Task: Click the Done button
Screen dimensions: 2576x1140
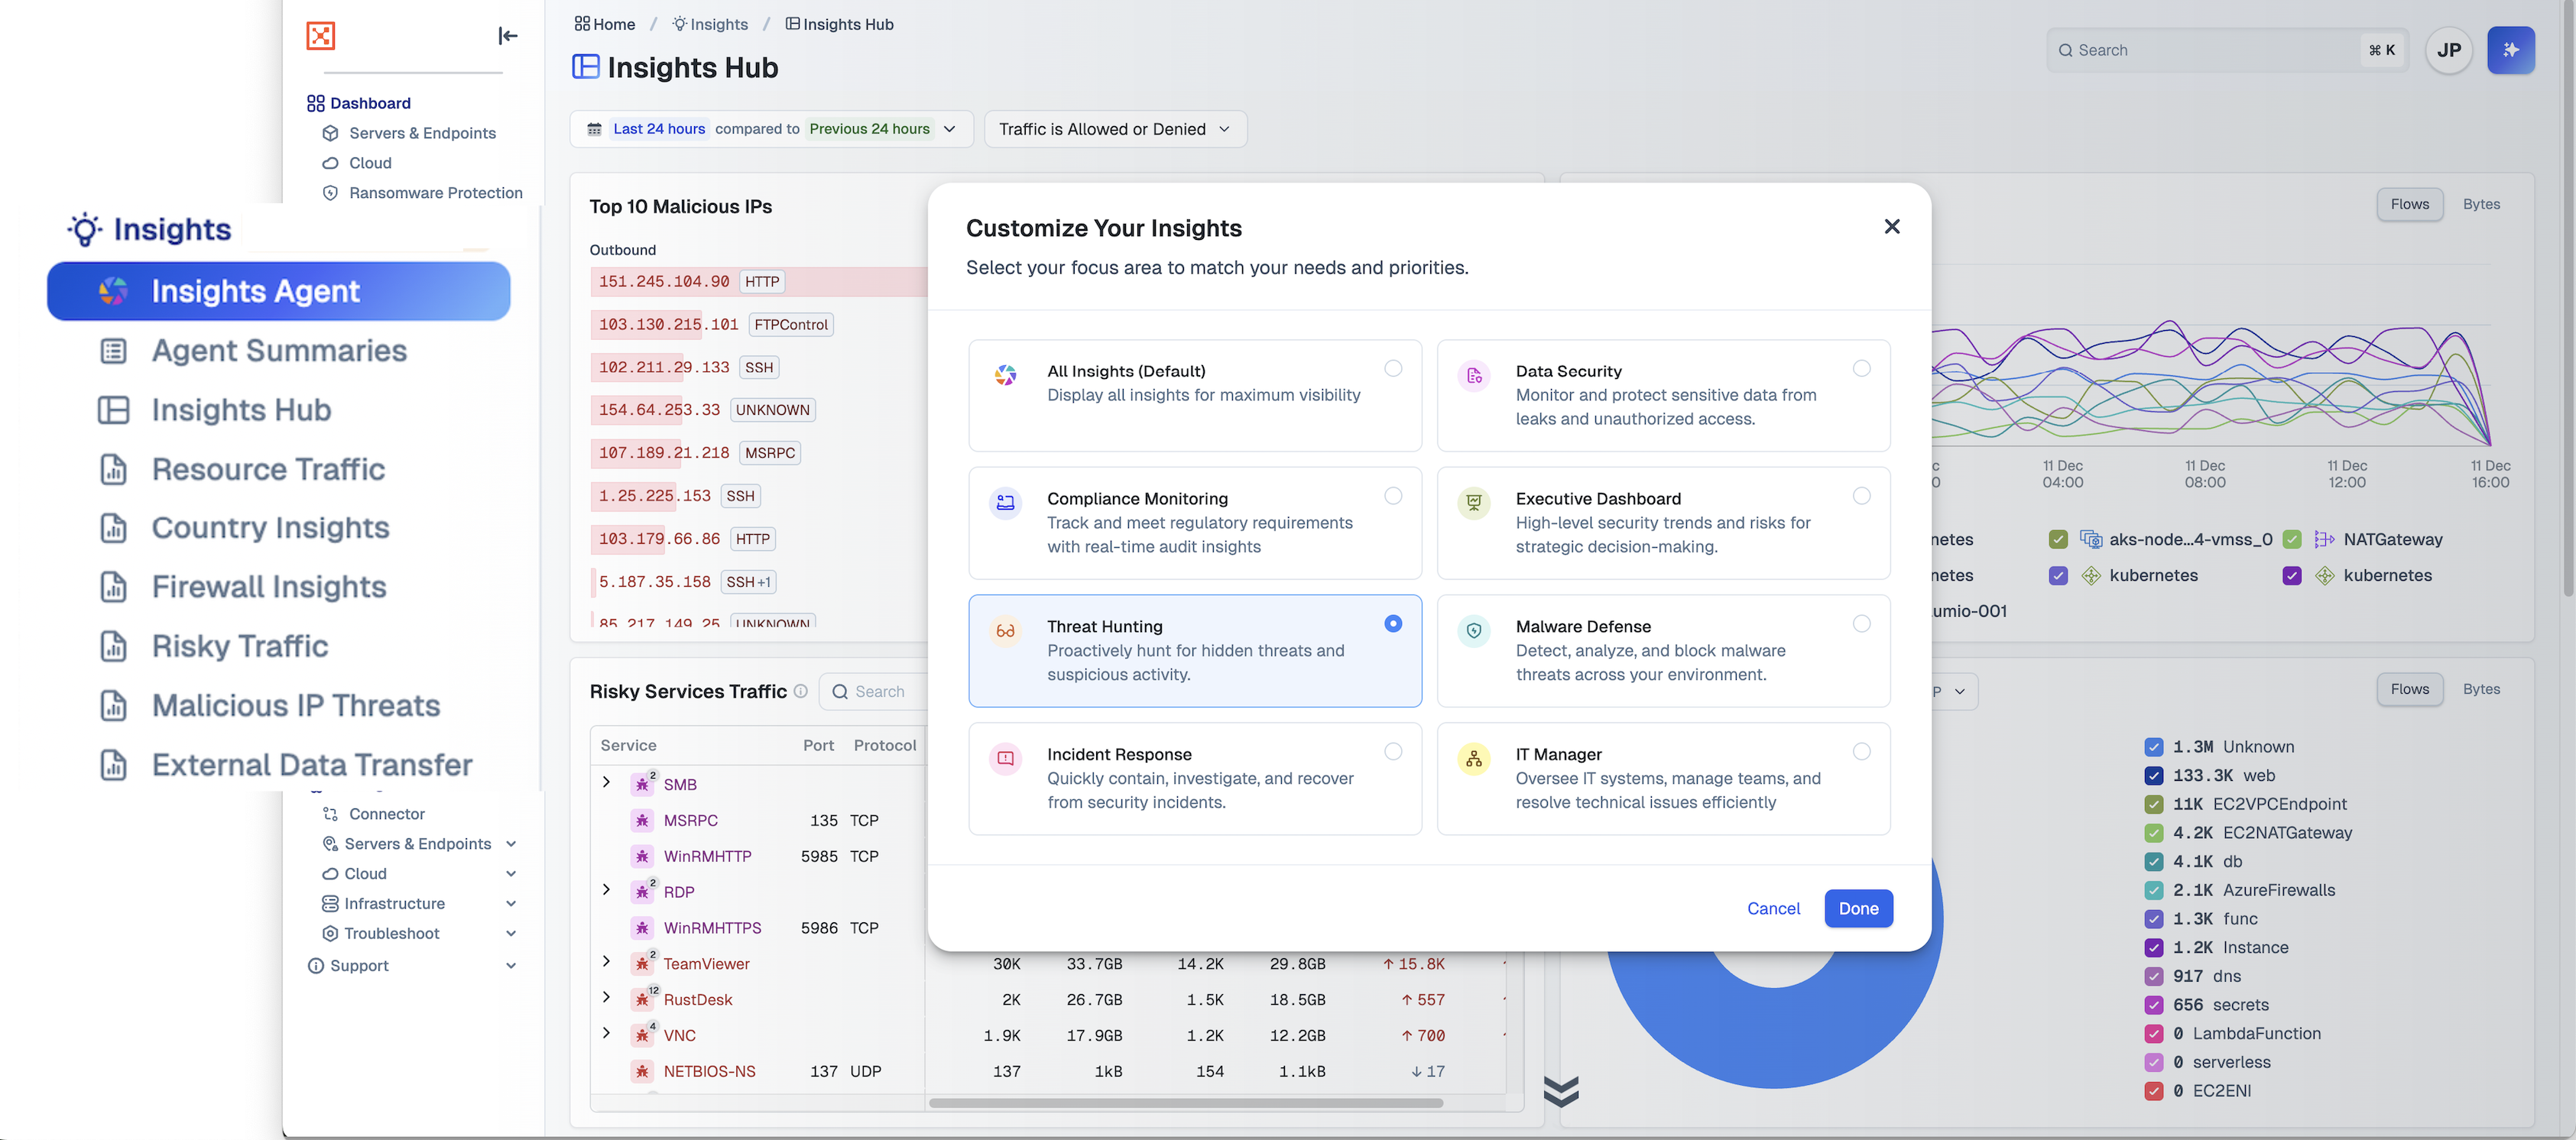Action: click(x=1858, y=908)
